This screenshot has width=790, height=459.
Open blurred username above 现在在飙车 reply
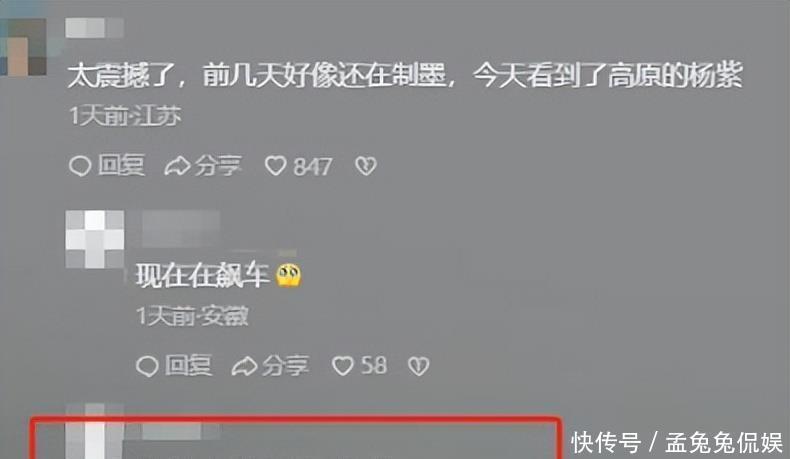click(181, 229)
